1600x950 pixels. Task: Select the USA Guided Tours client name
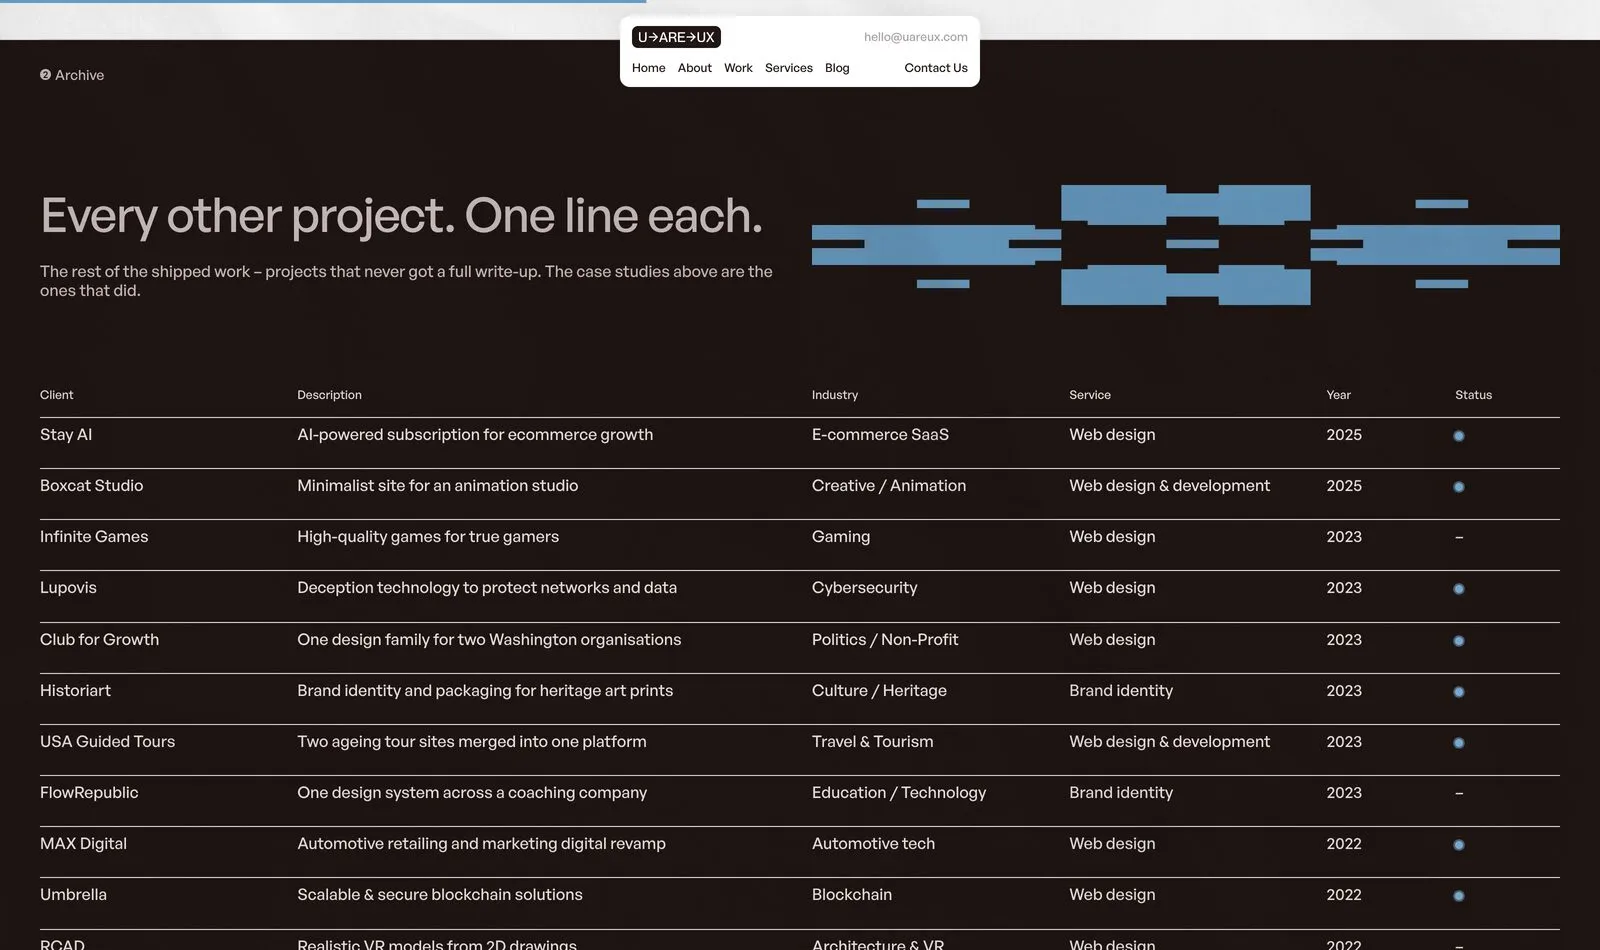click(107, 742)
